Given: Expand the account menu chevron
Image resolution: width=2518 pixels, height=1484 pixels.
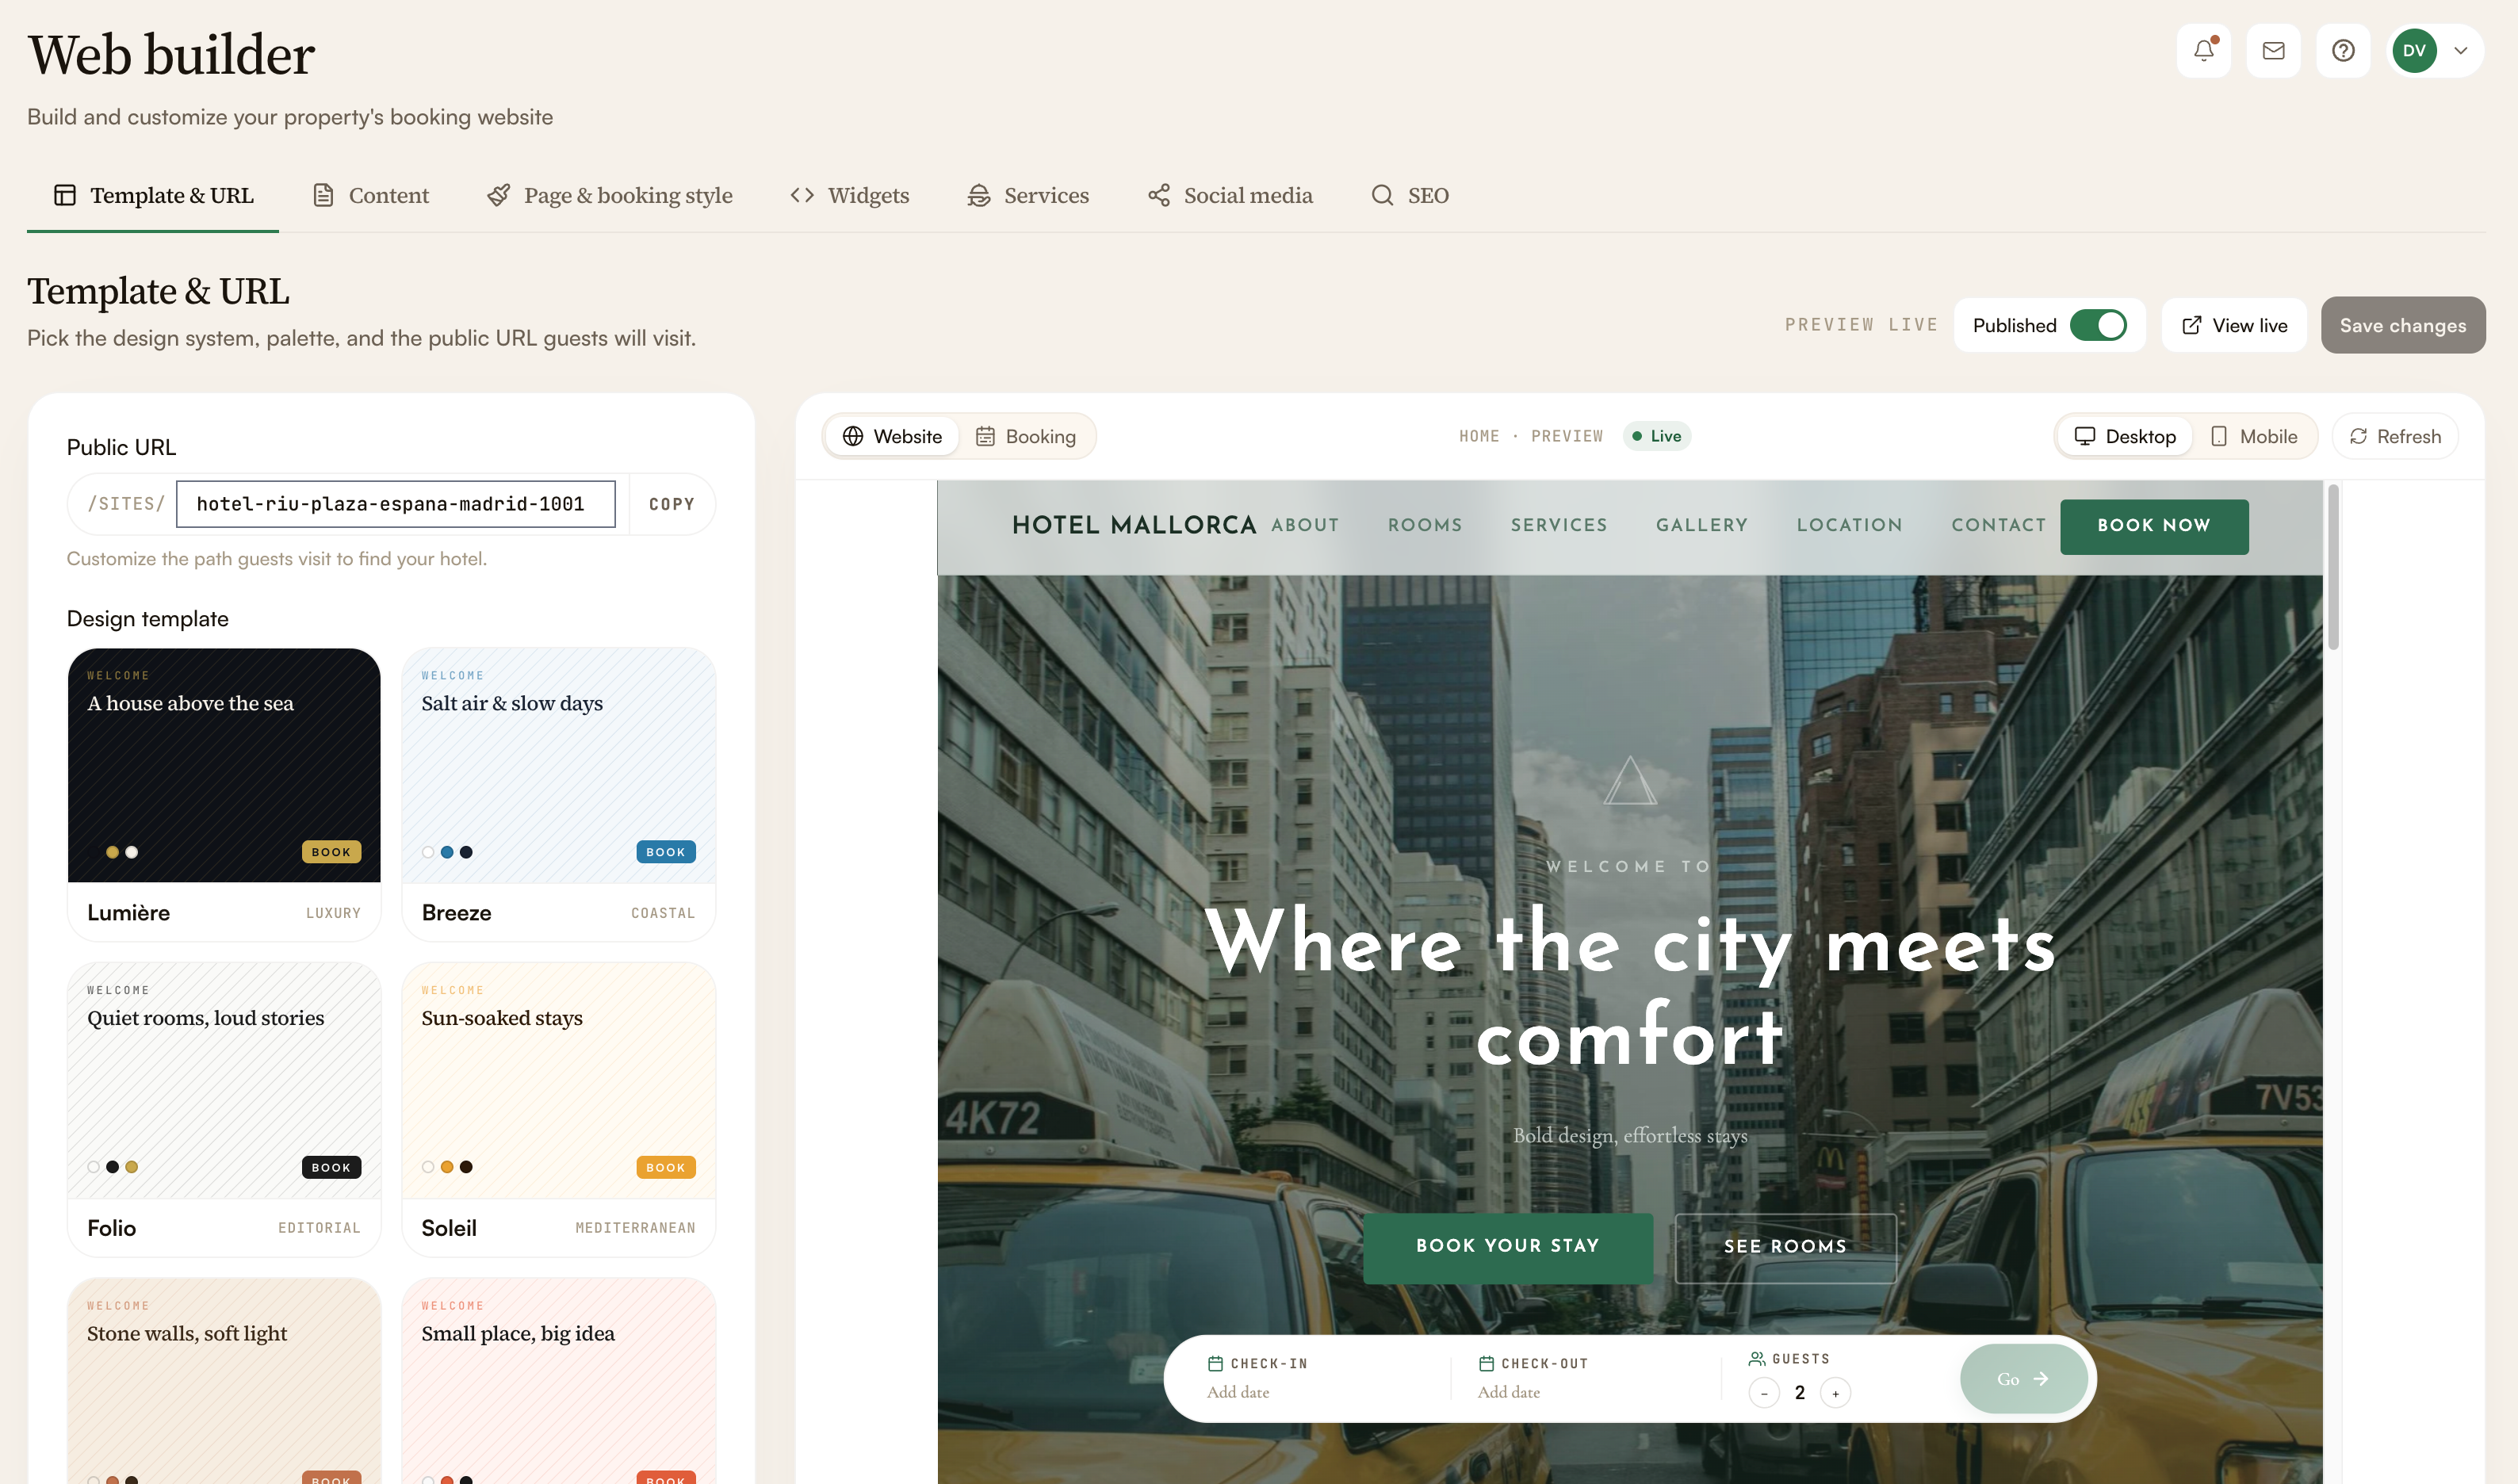Looking at the screenshot, I should [x=2461, y=50].
